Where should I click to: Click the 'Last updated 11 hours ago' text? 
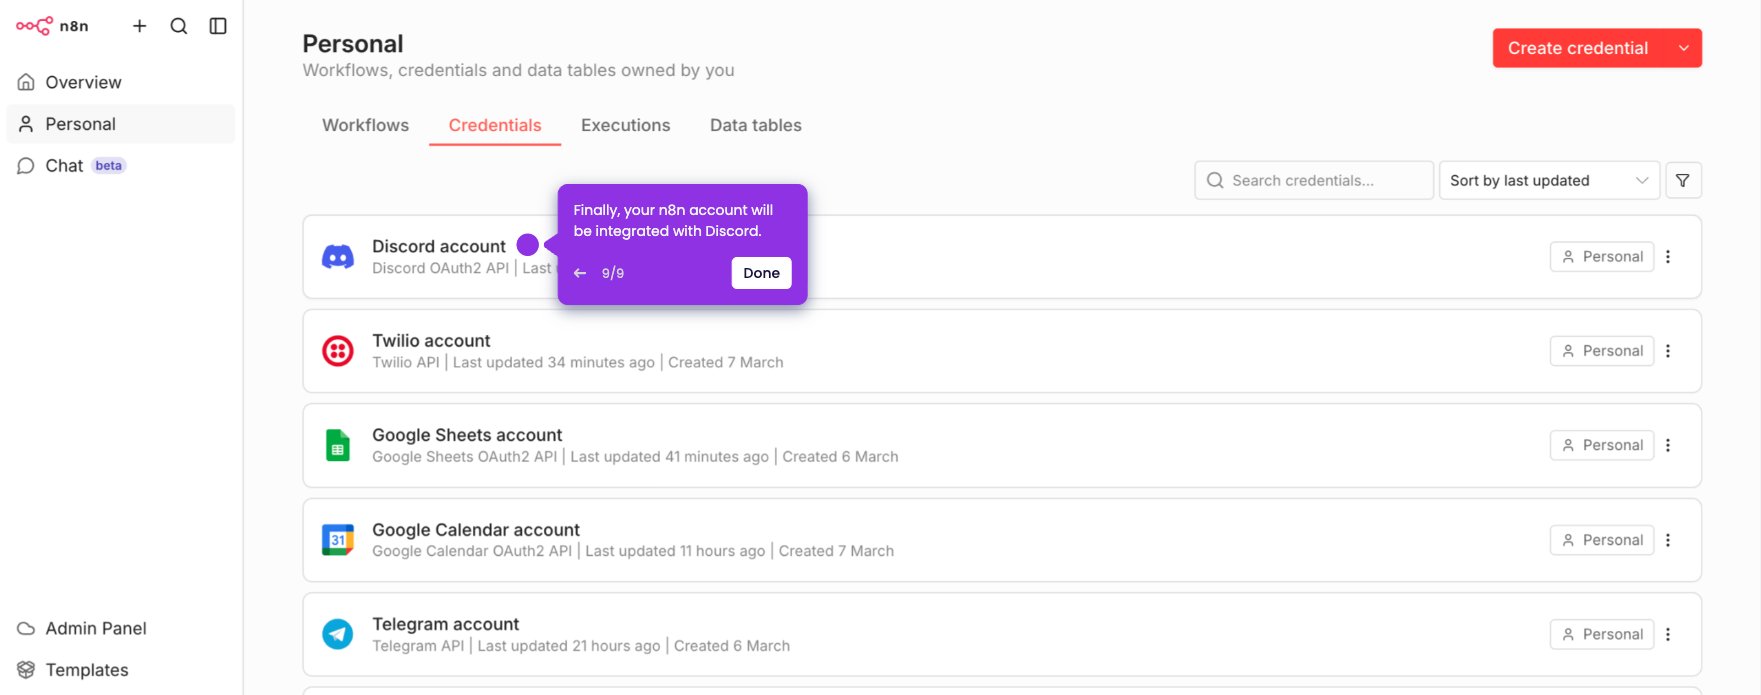(x=675, y=551)
